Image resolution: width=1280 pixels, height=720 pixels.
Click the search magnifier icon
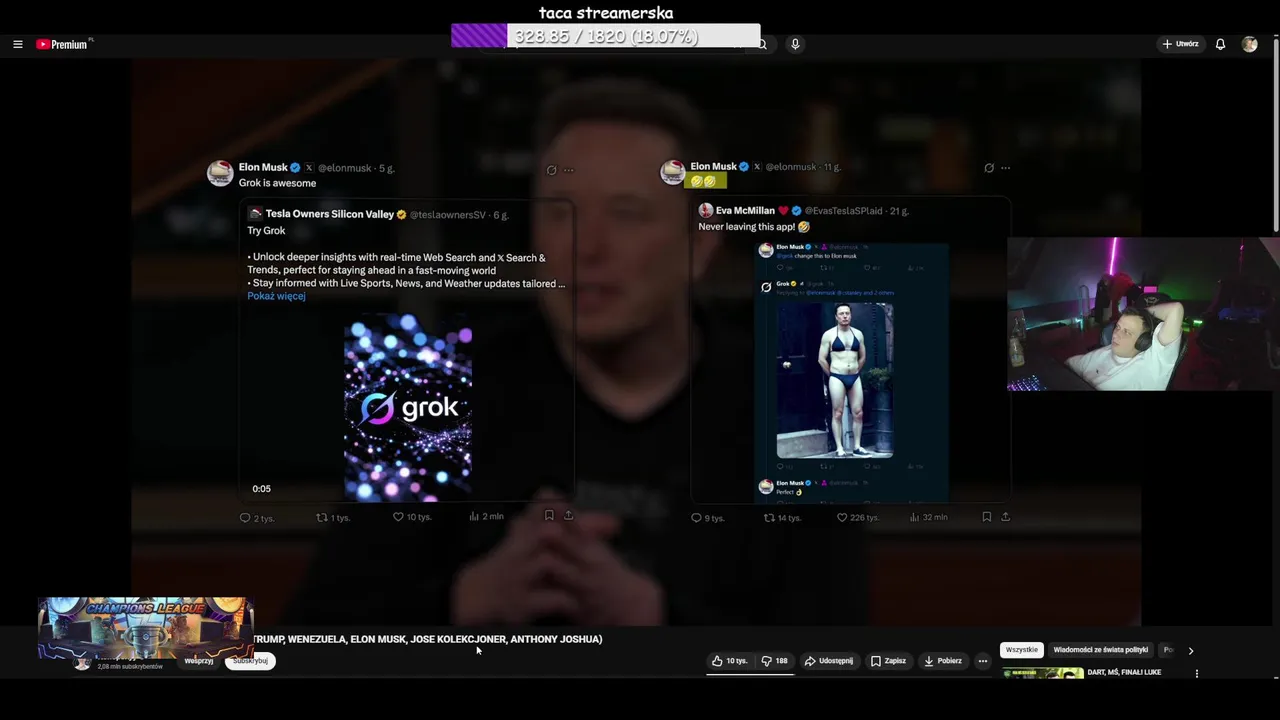[762, 44]
